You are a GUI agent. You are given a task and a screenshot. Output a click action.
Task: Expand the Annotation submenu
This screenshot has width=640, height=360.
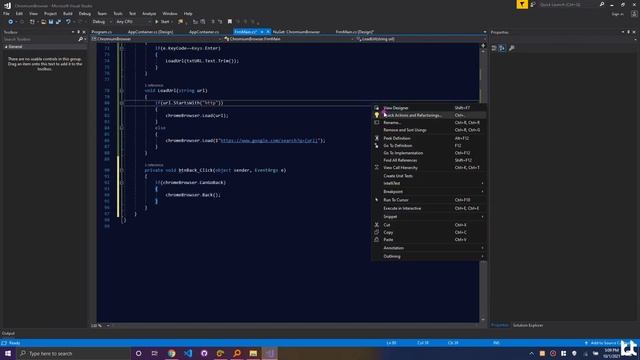[428, 248]
